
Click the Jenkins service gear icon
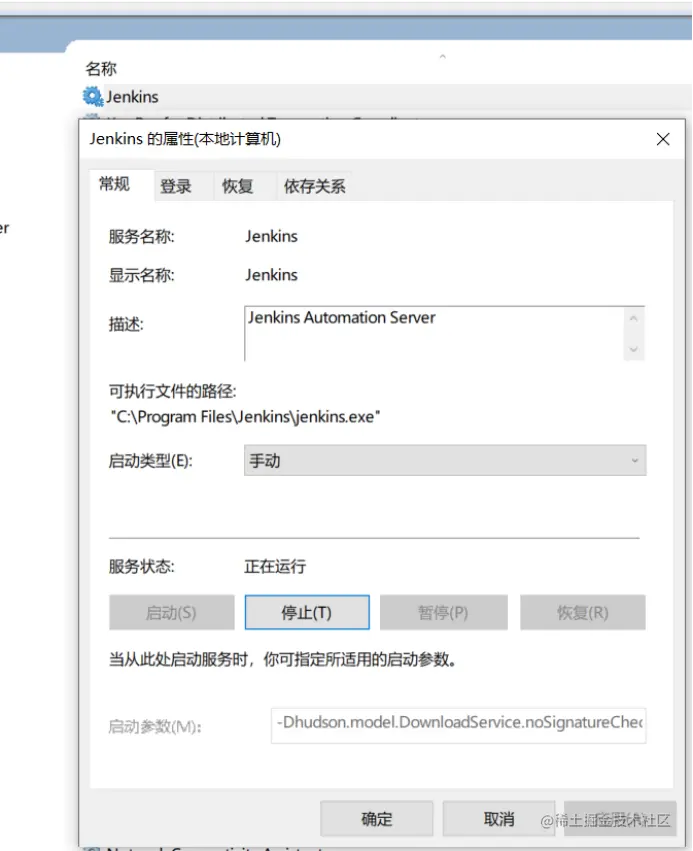point(92,97)
